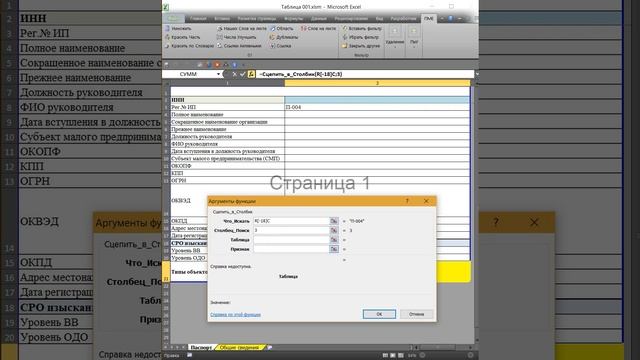Screen dimensions: 640x360
Task: Switch to the Главная ribbon tab
Action: pyautogui.click(x=198, y=18)
